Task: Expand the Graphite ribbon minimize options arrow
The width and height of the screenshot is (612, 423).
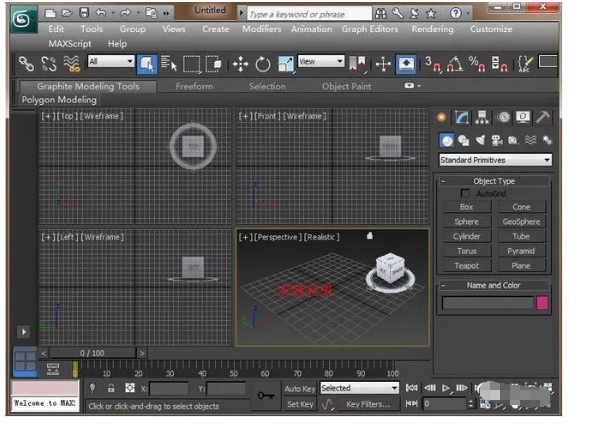Action: (x=419, y=86)
